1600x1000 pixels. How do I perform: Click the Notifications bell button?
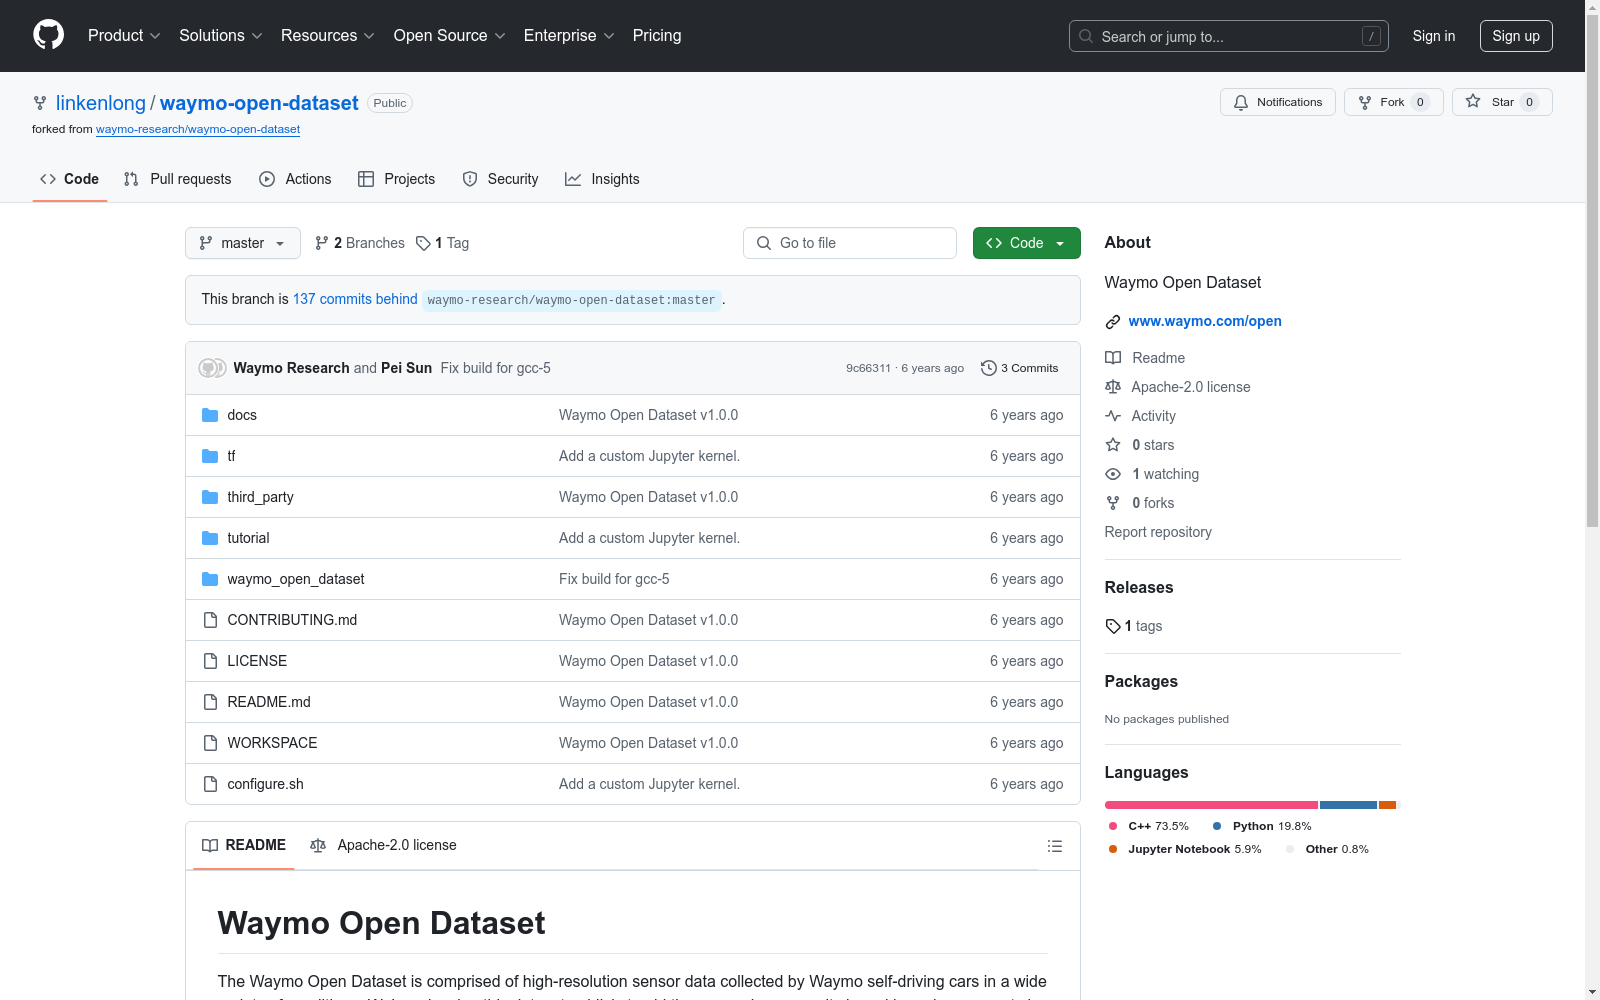[x=1277, y=102]
